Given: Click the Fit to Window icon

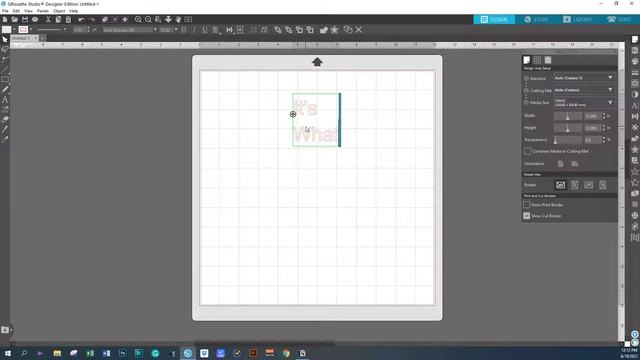Looking at the screenshot, I should pyautogui.click(x=188, y=20).
